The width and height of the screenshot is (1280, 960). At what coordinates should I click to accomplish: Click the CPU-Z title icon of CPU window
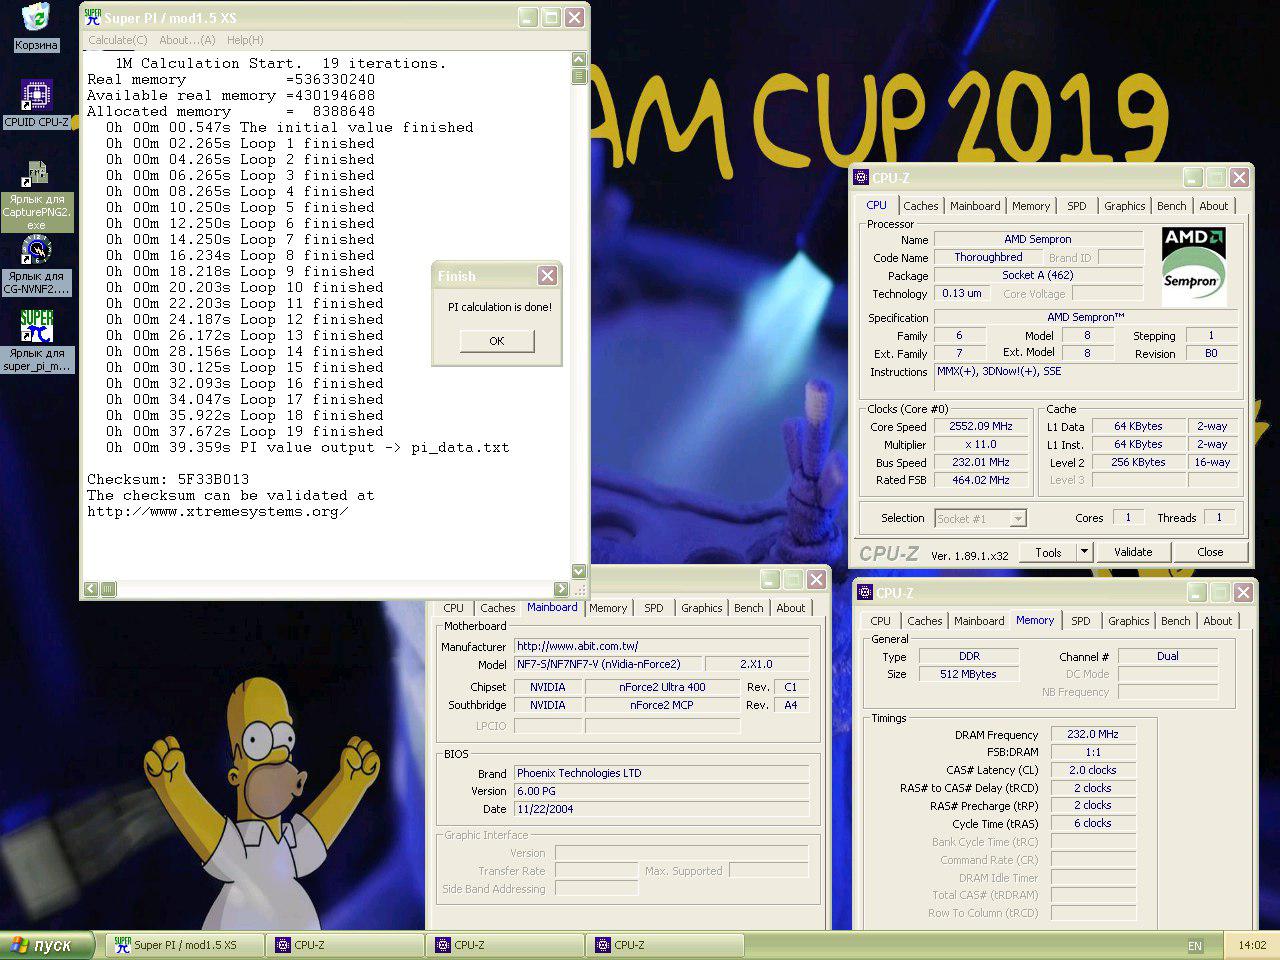(x=861, y=177)
